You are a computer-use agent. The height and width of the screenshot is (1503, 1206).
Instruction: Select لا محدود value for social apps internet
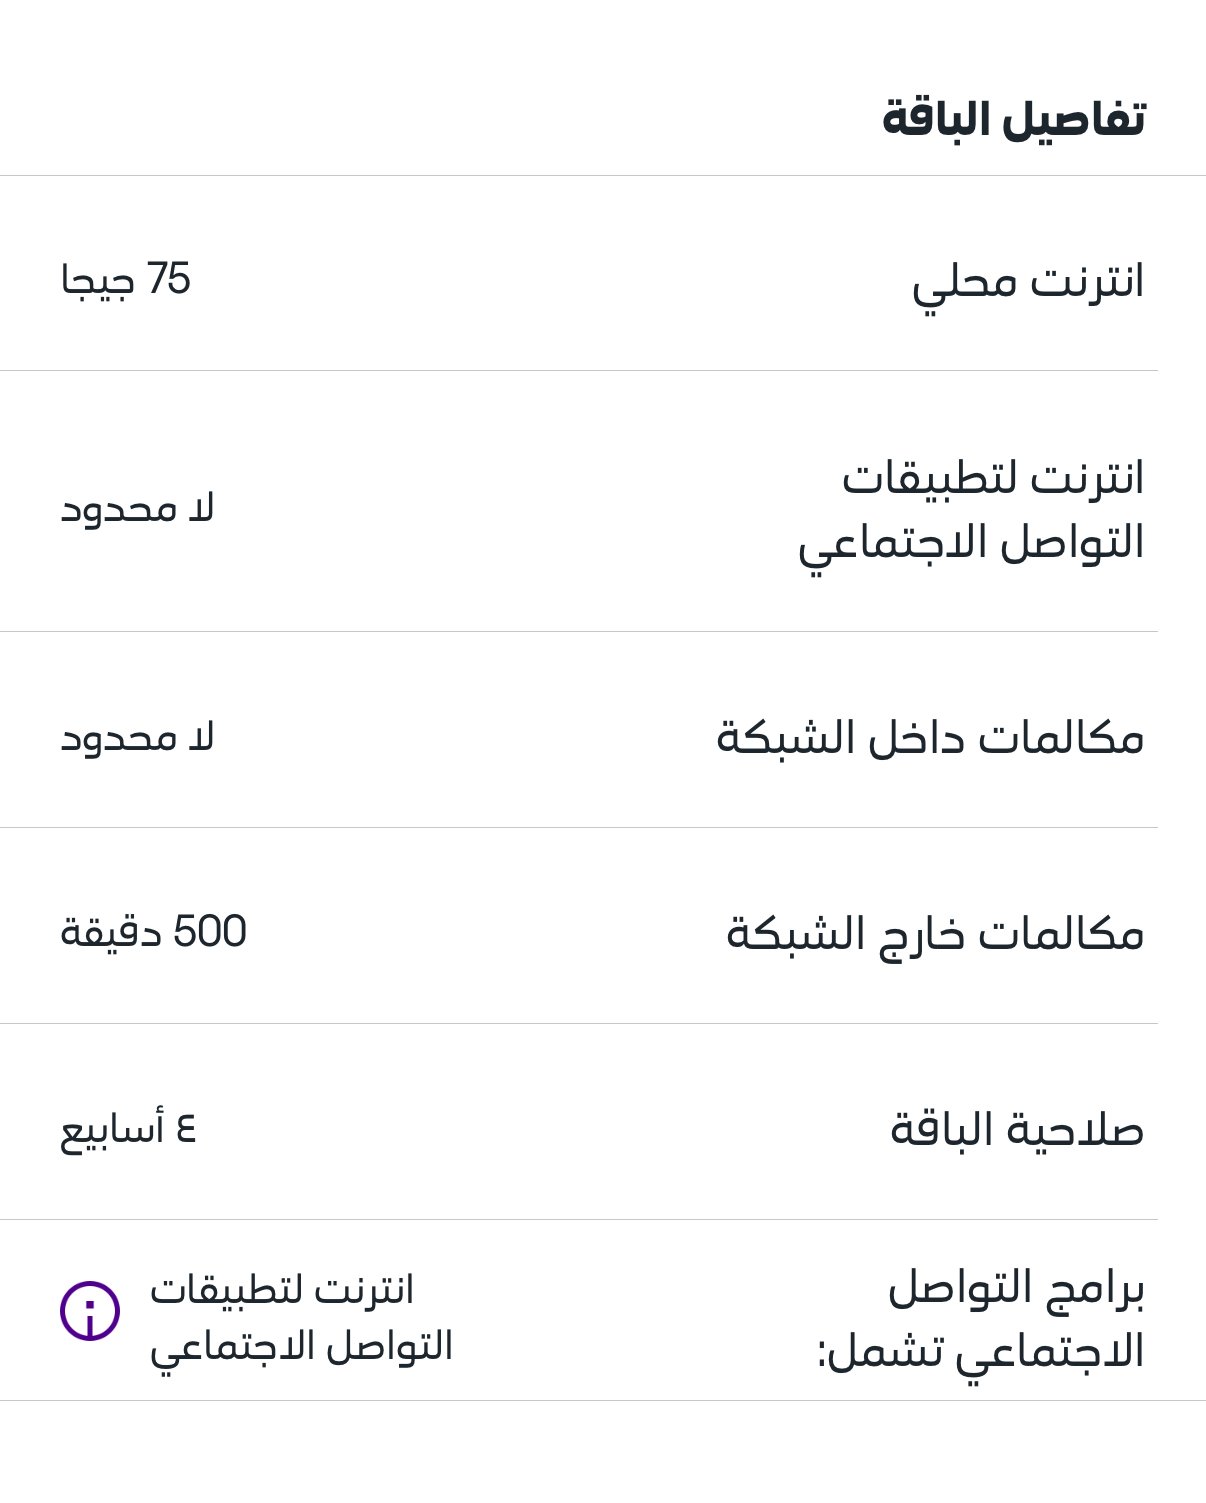[137, 509]
